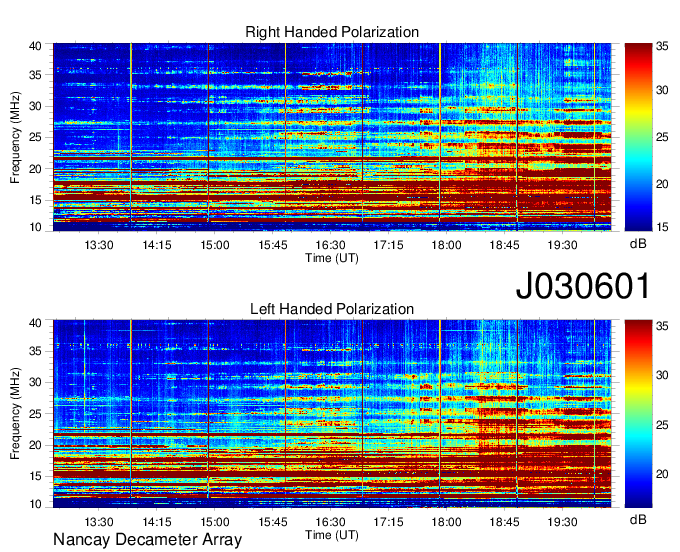680x552 pixels.
Task: Click the 35 dB label on Left Handed color bar
Action: click(662, 326)
